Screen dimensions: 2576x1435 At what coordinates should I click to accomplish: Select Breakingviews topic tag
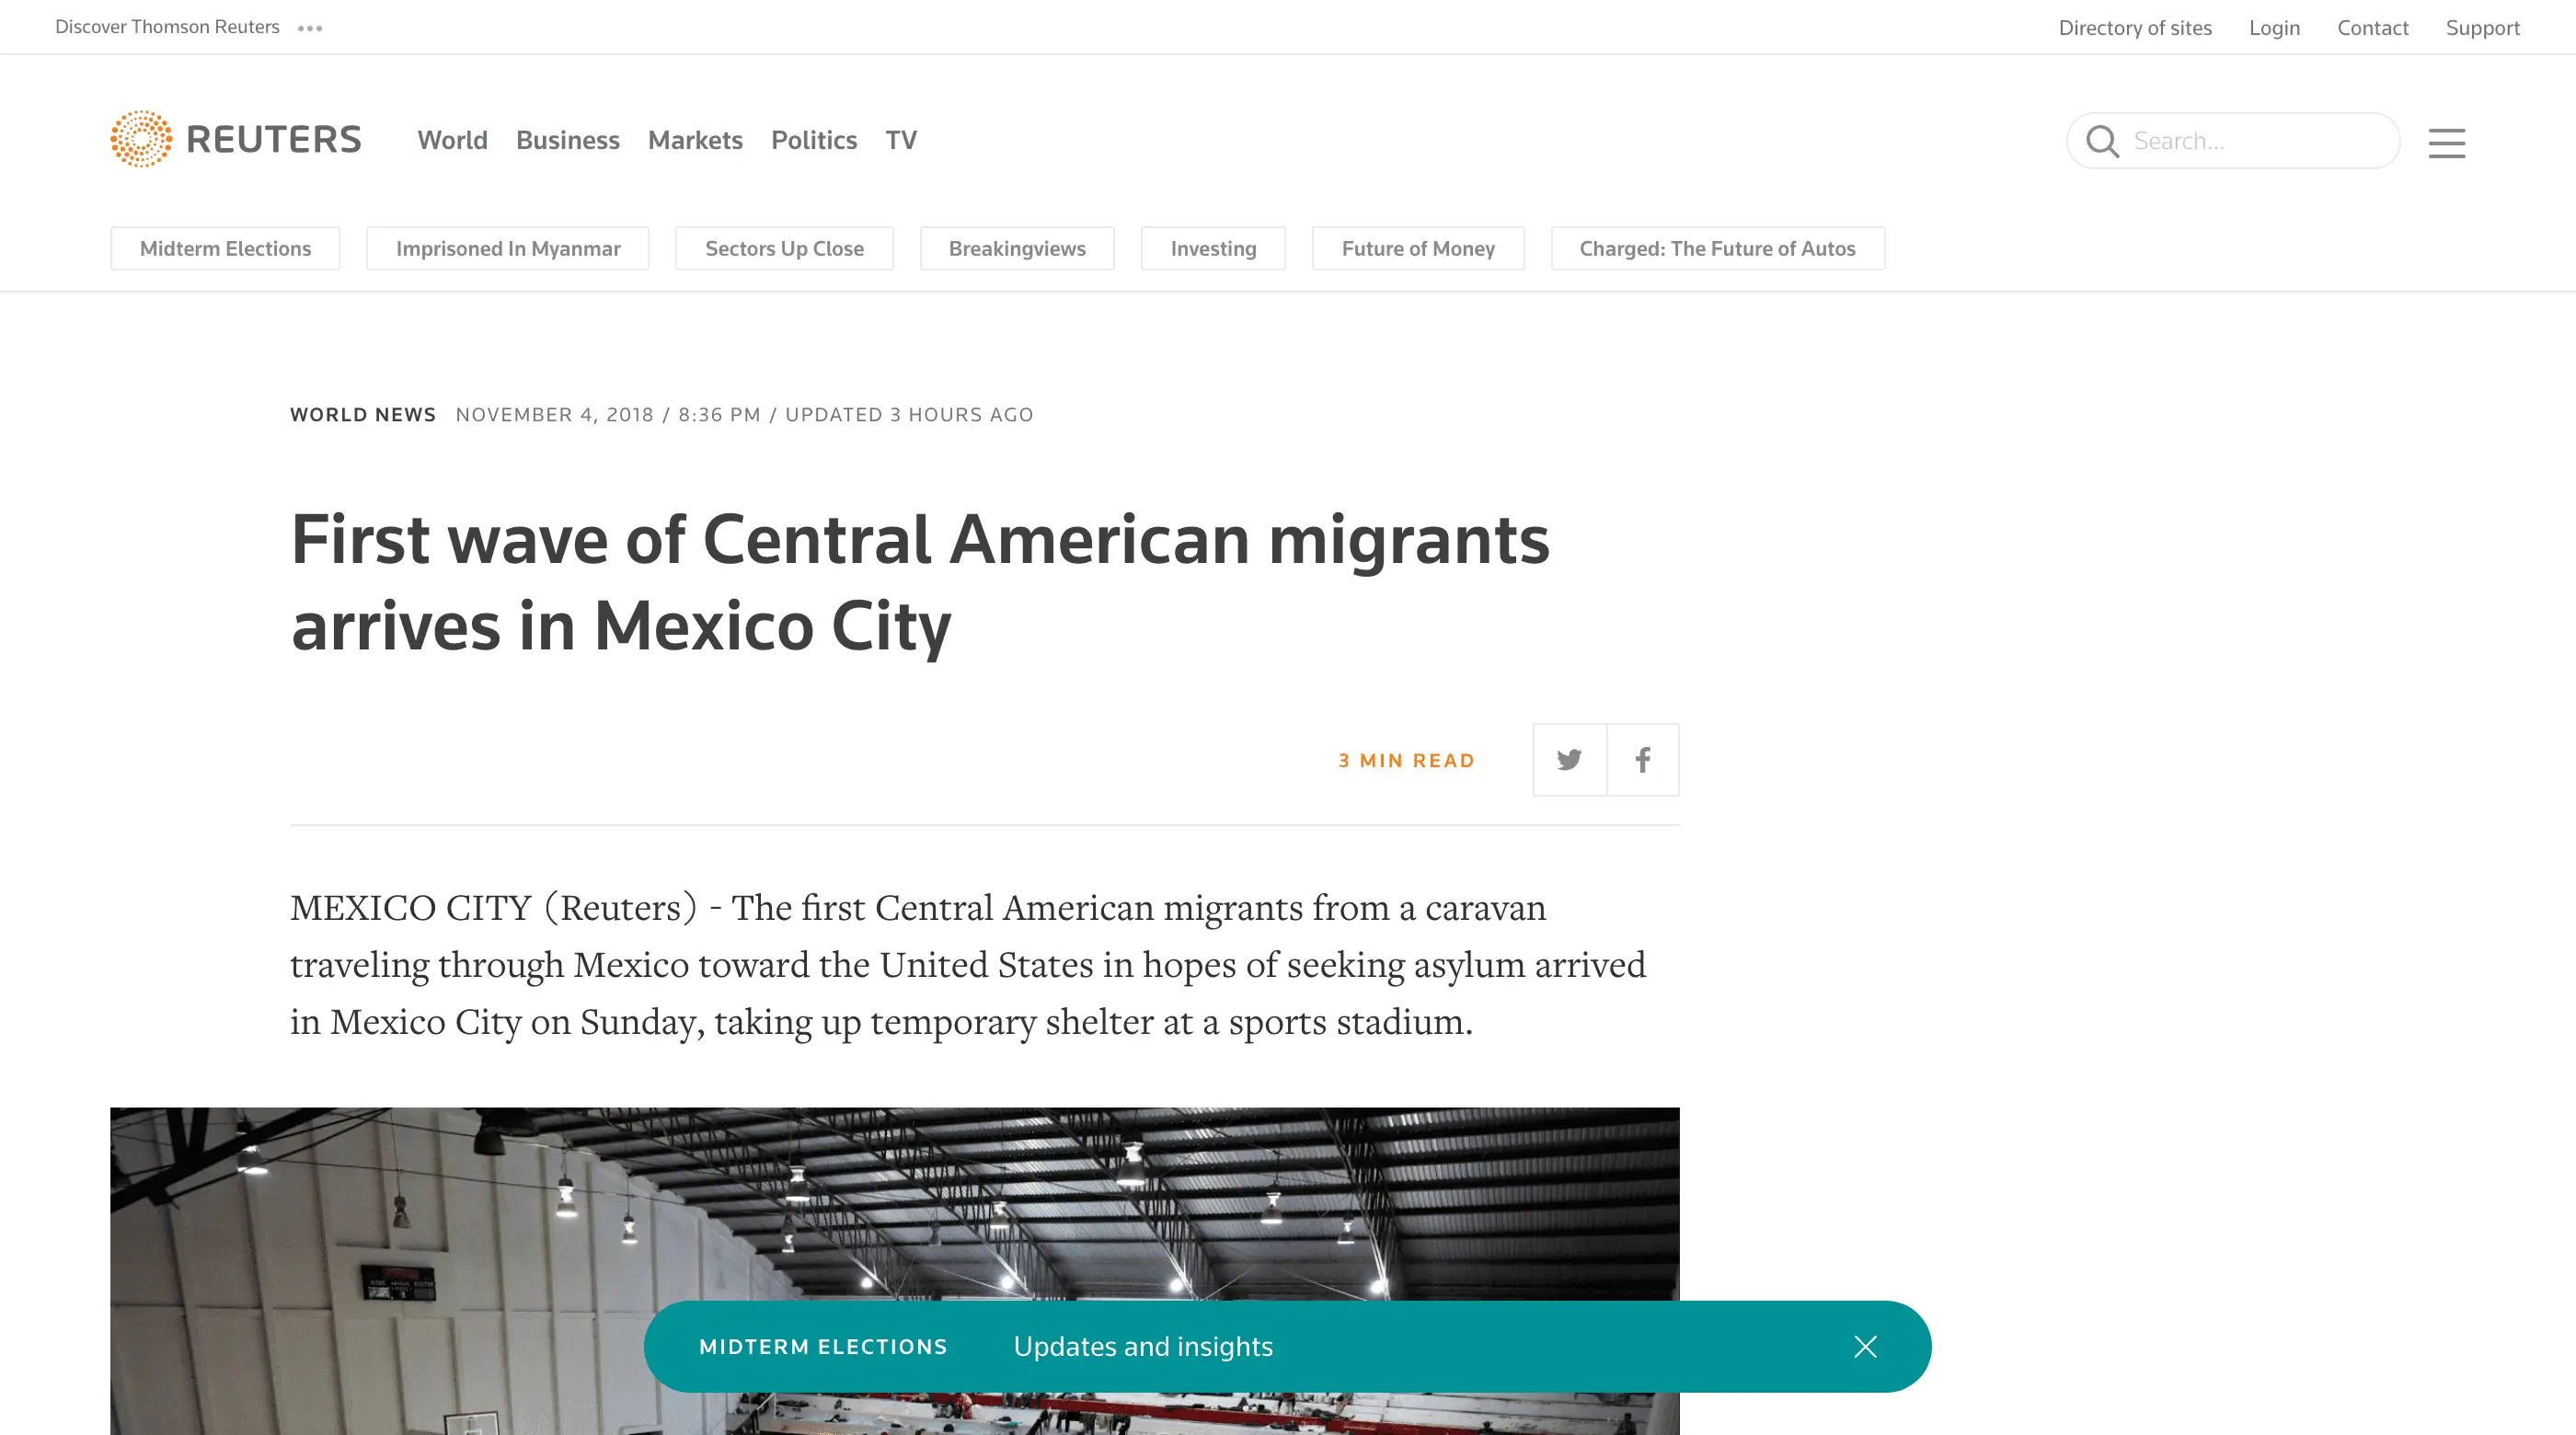1016,248
